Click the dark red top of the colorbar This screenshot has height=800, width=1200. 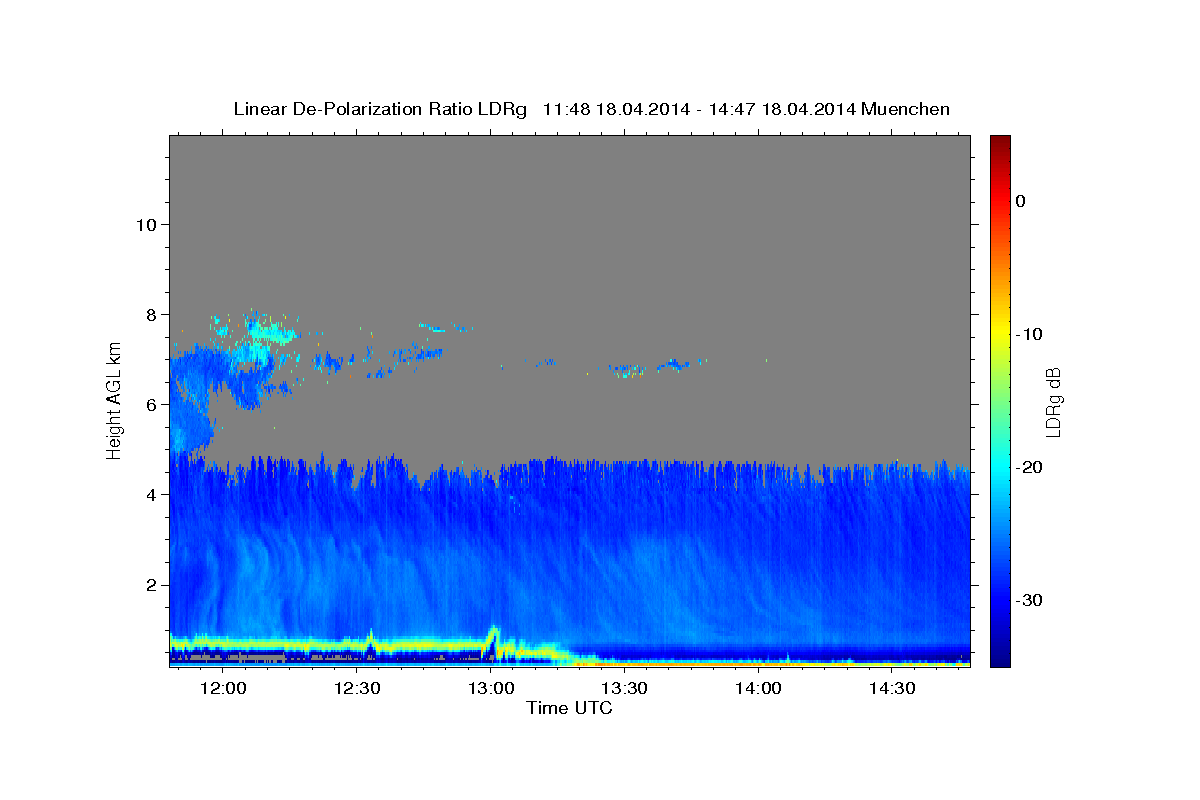pos(1000,143)
